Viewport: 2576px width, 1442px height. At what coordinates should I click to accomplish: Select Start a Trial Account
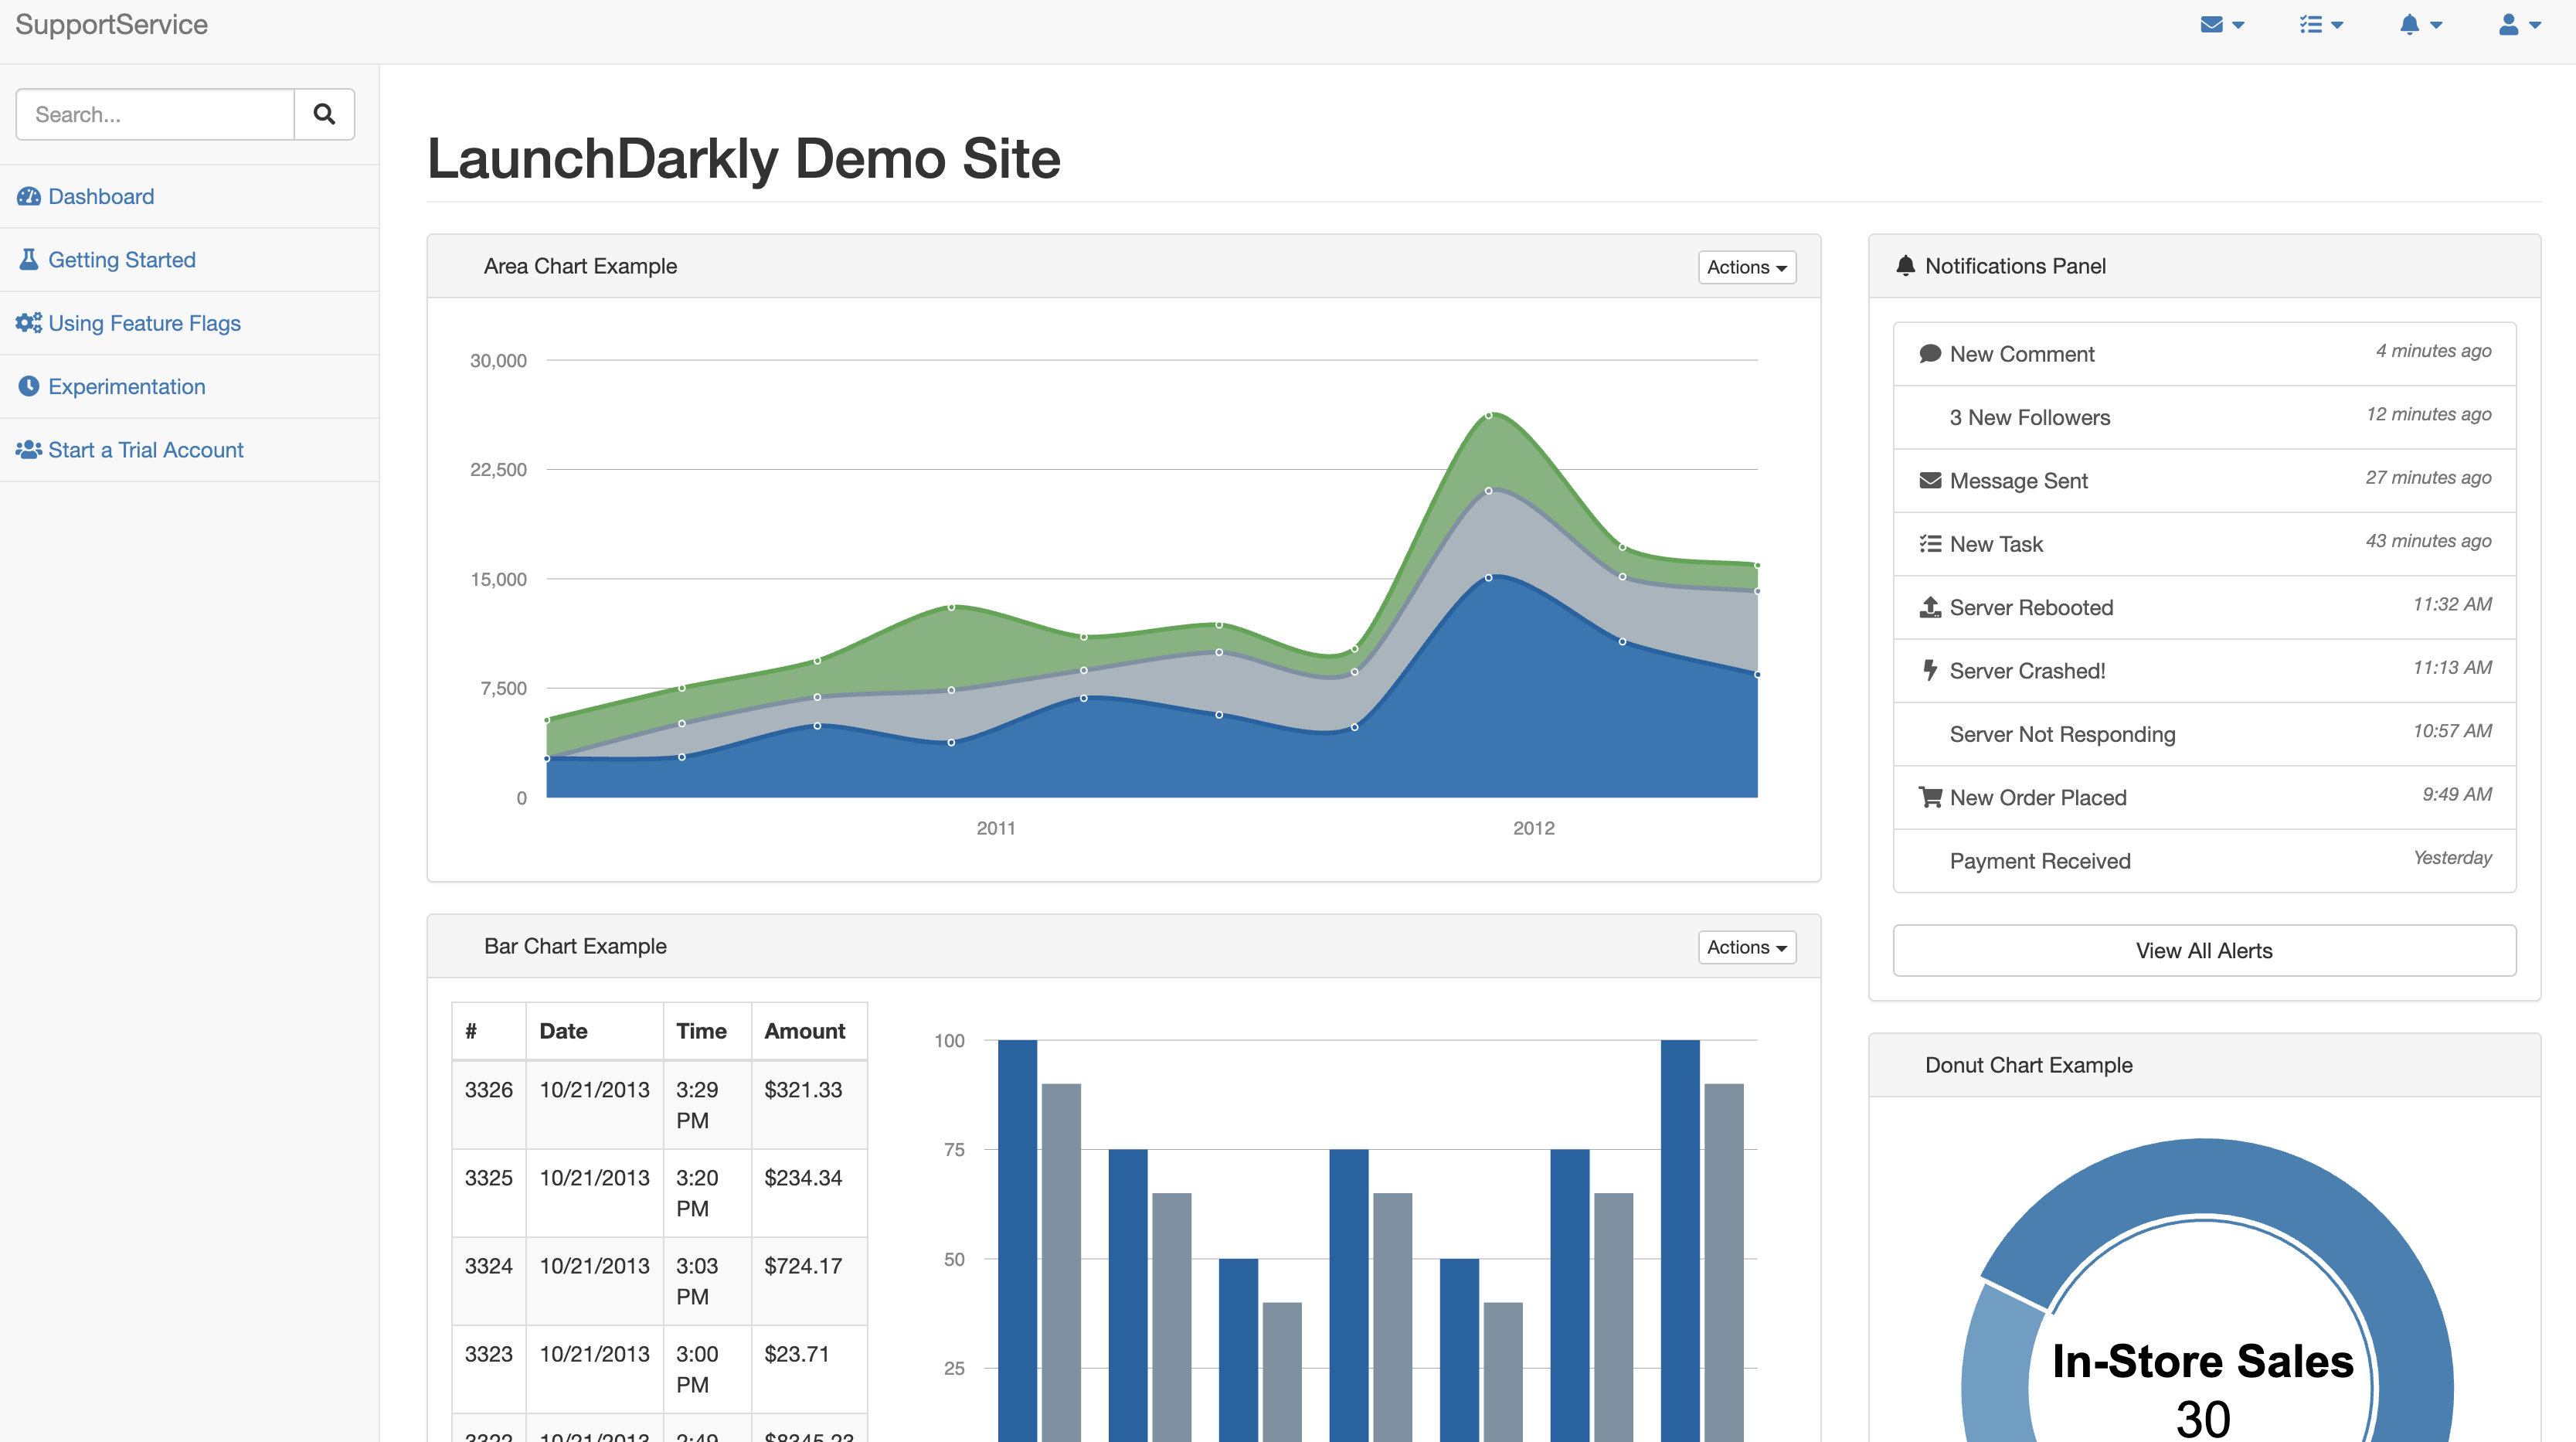(189, 450)
